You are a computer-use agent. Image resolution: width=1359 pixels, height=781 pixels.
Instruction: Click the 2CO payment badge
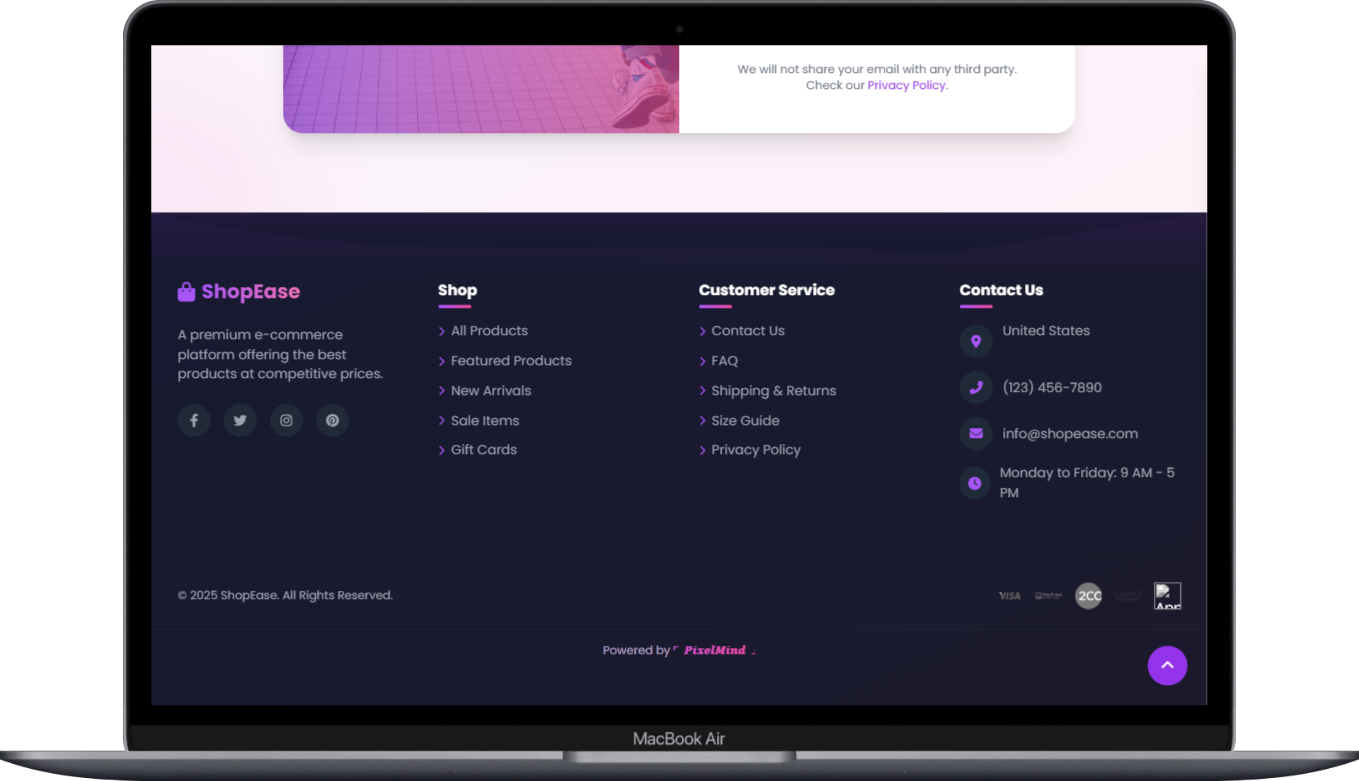click(x=1088, y=596)
